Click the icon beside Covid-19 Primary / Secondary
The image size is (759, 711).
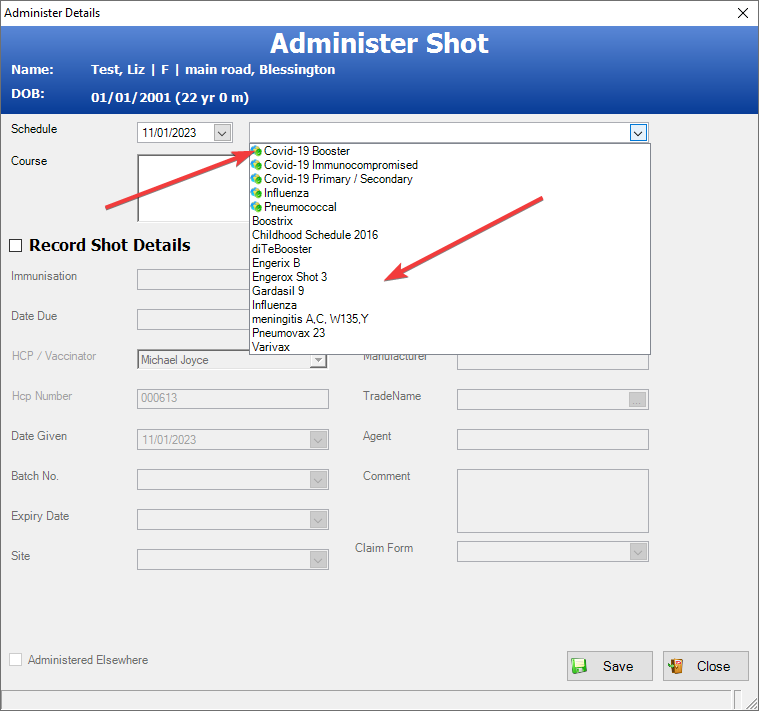click(257, 179)
